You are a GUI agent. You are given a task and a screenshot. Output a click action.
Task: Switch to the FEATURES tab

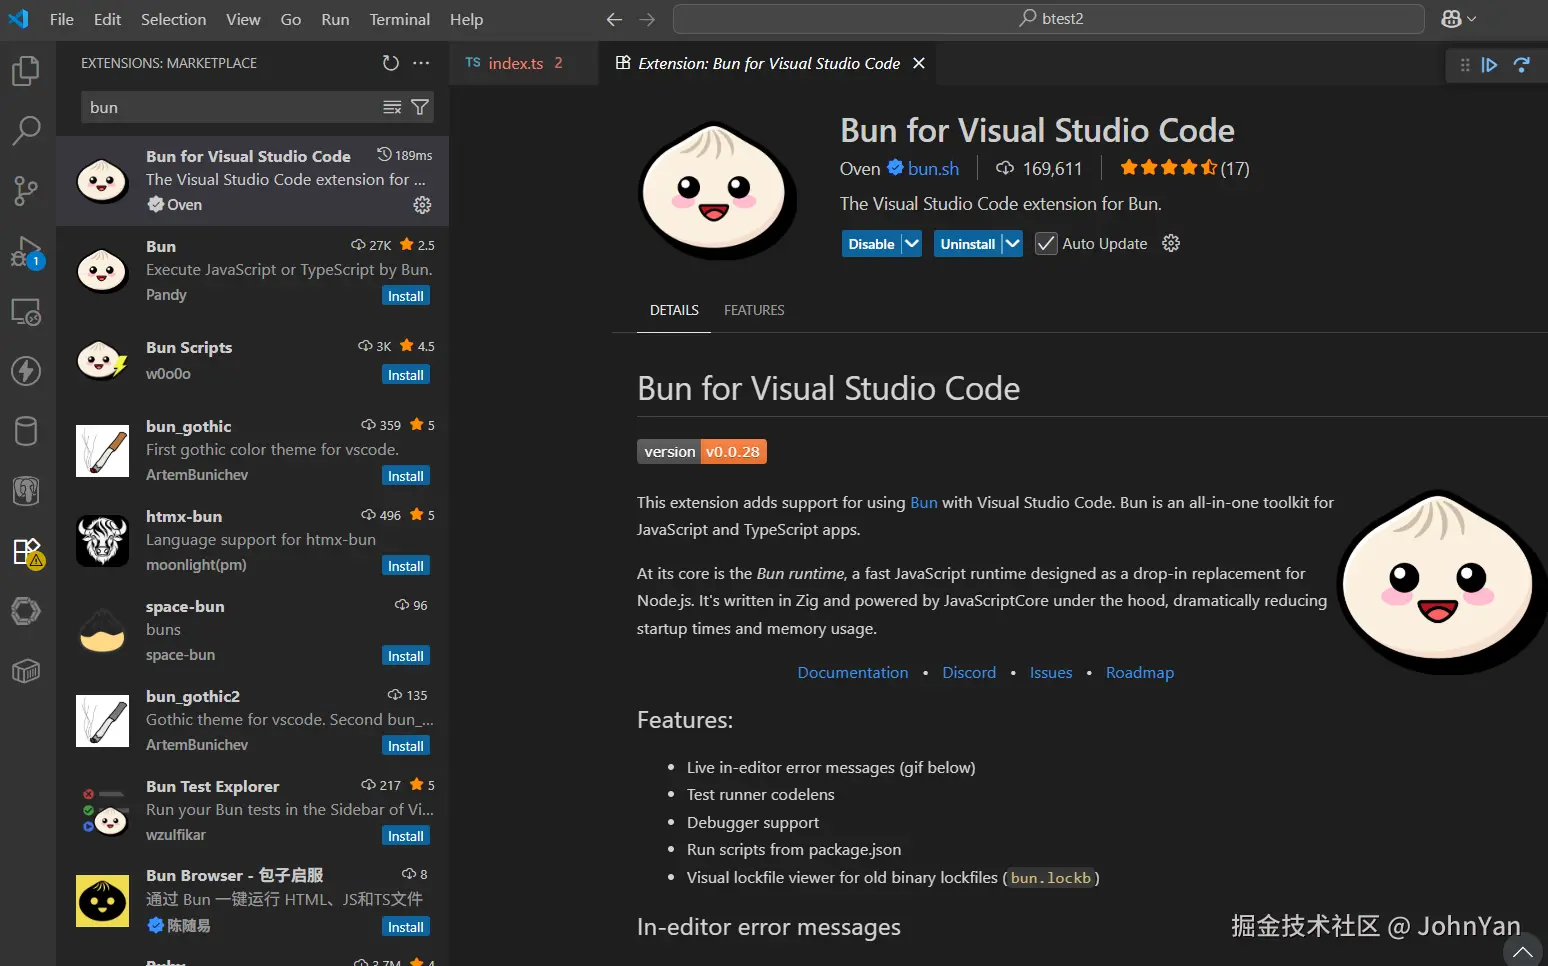[754, 310]
